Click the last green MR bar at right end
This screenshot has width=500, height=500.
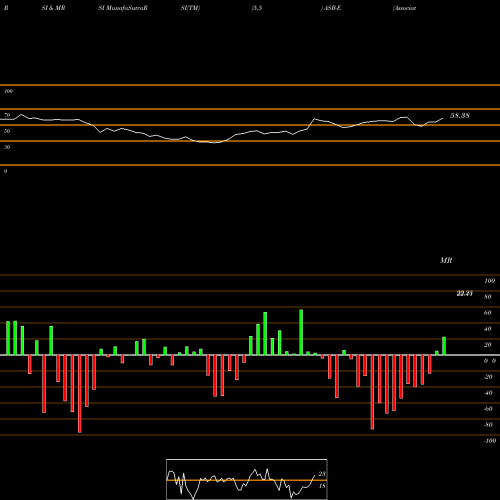point(444,346)
